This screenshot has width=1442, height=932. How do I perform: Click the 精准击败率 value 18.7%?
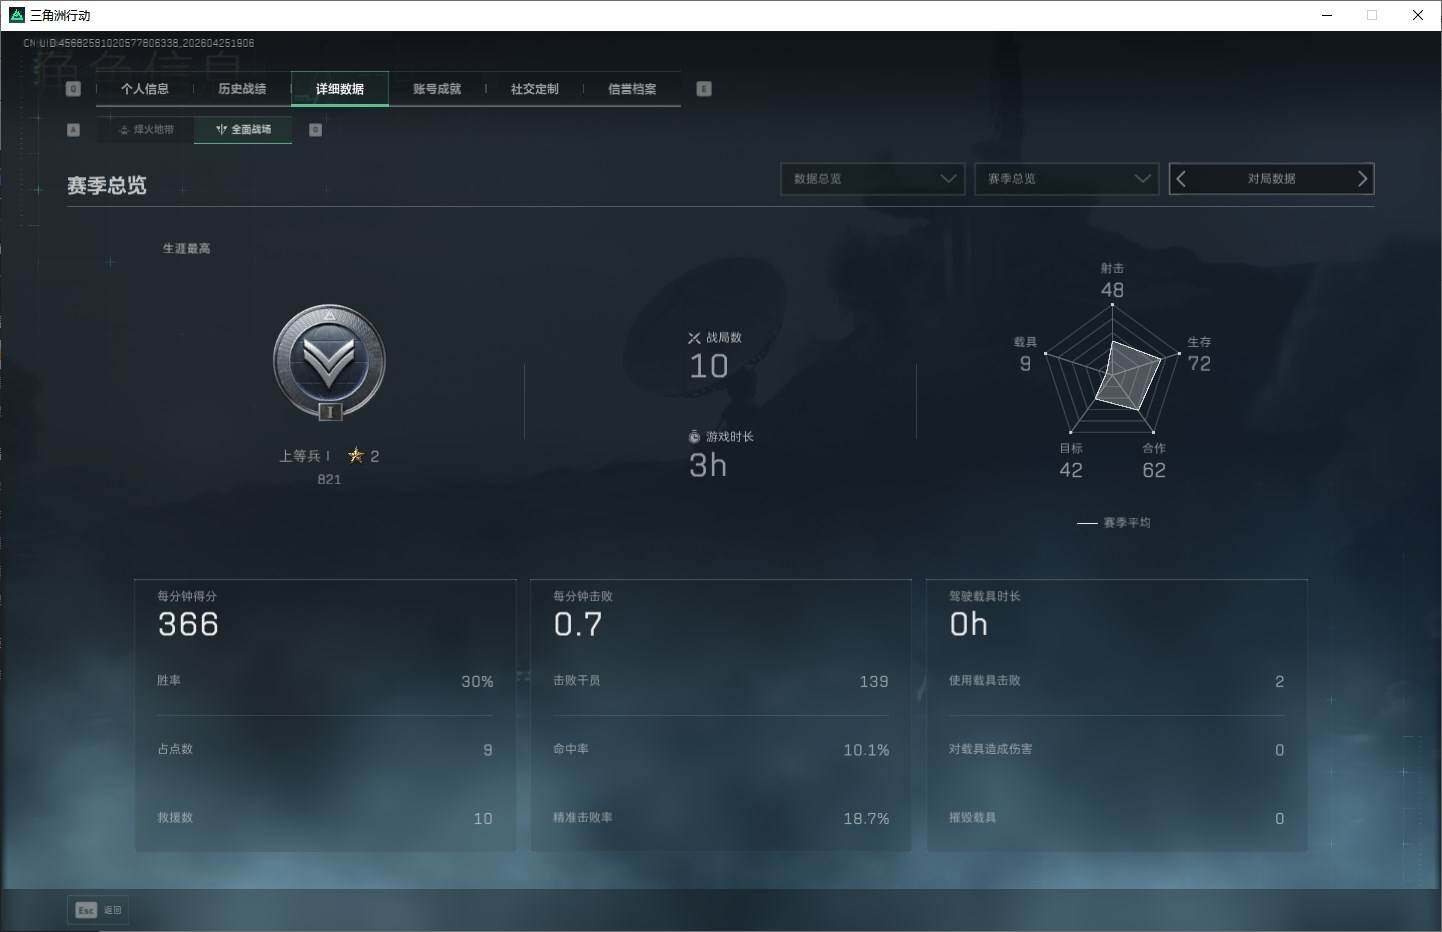pos(866,819)
